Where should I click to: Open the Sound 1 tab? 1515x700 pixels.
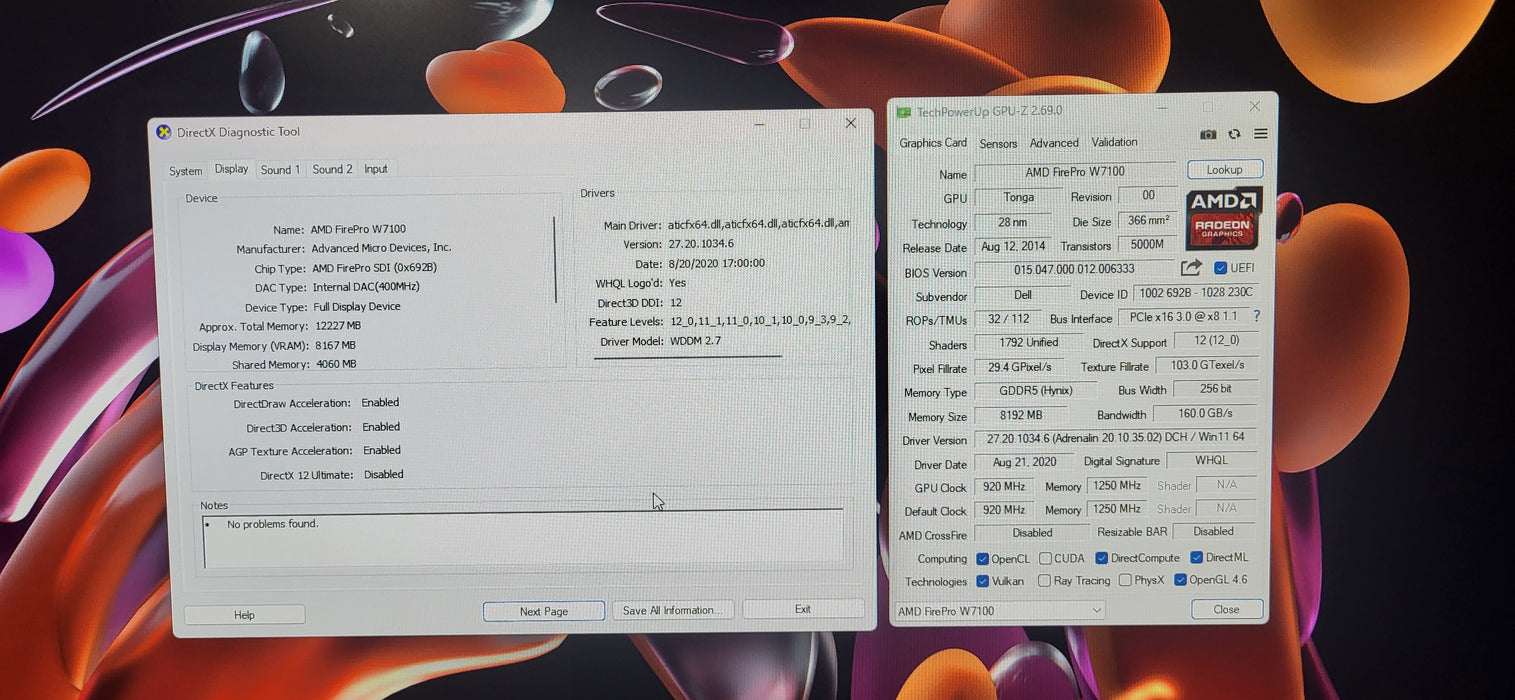[280, 170]
